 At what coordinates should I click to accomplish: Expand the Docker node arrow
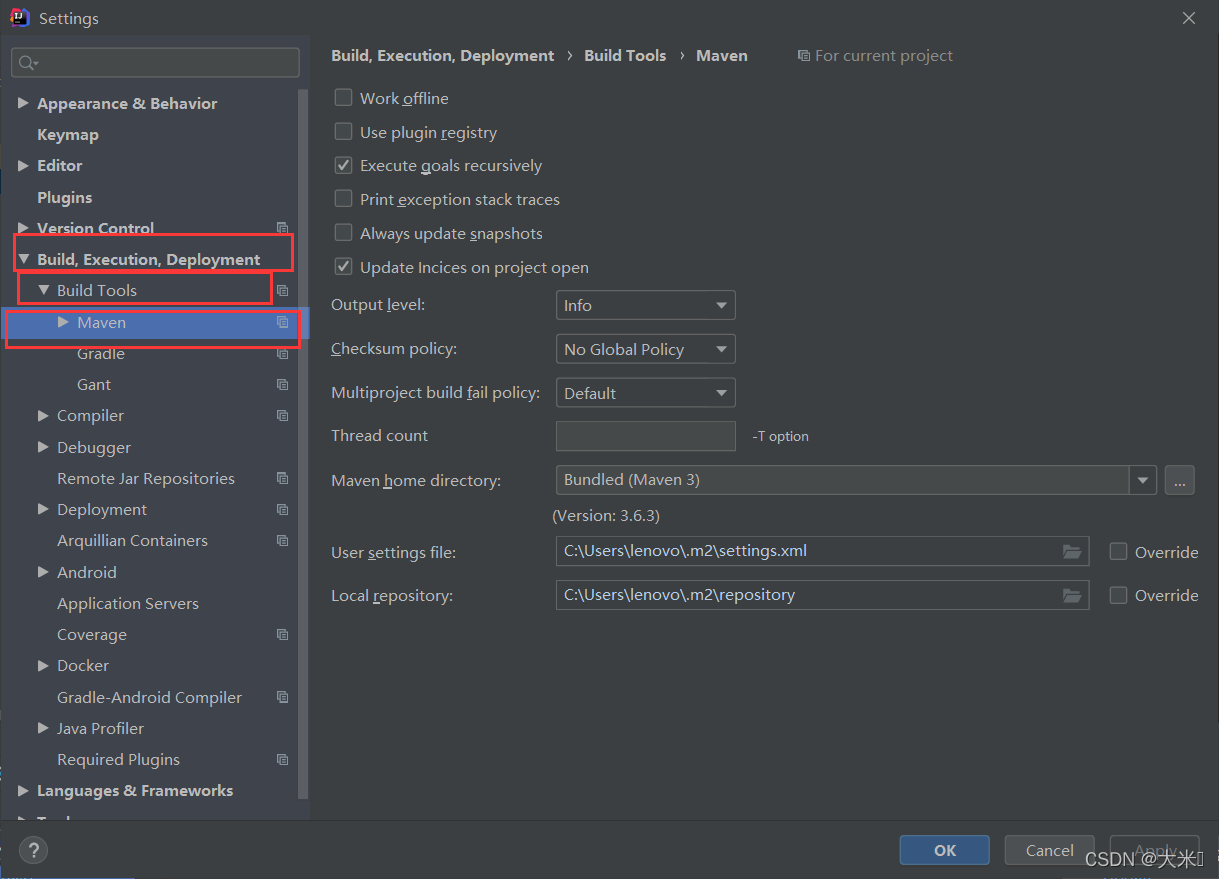[43, 665]
